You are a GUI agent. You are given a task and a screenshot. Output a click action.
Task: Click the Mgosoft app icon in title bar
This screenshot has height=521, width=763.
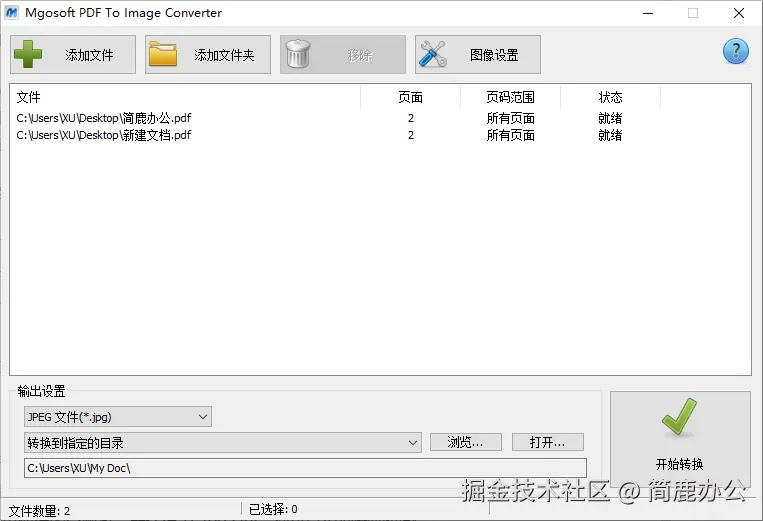11,13
